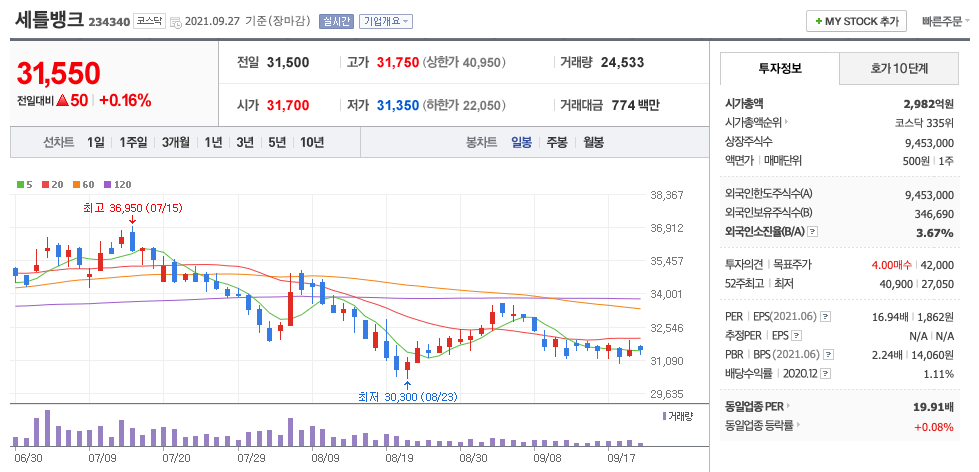Click the help icon beside BPS(2021.06)
The width and height of the screenshot is (979, 472).
pos(829,355)
